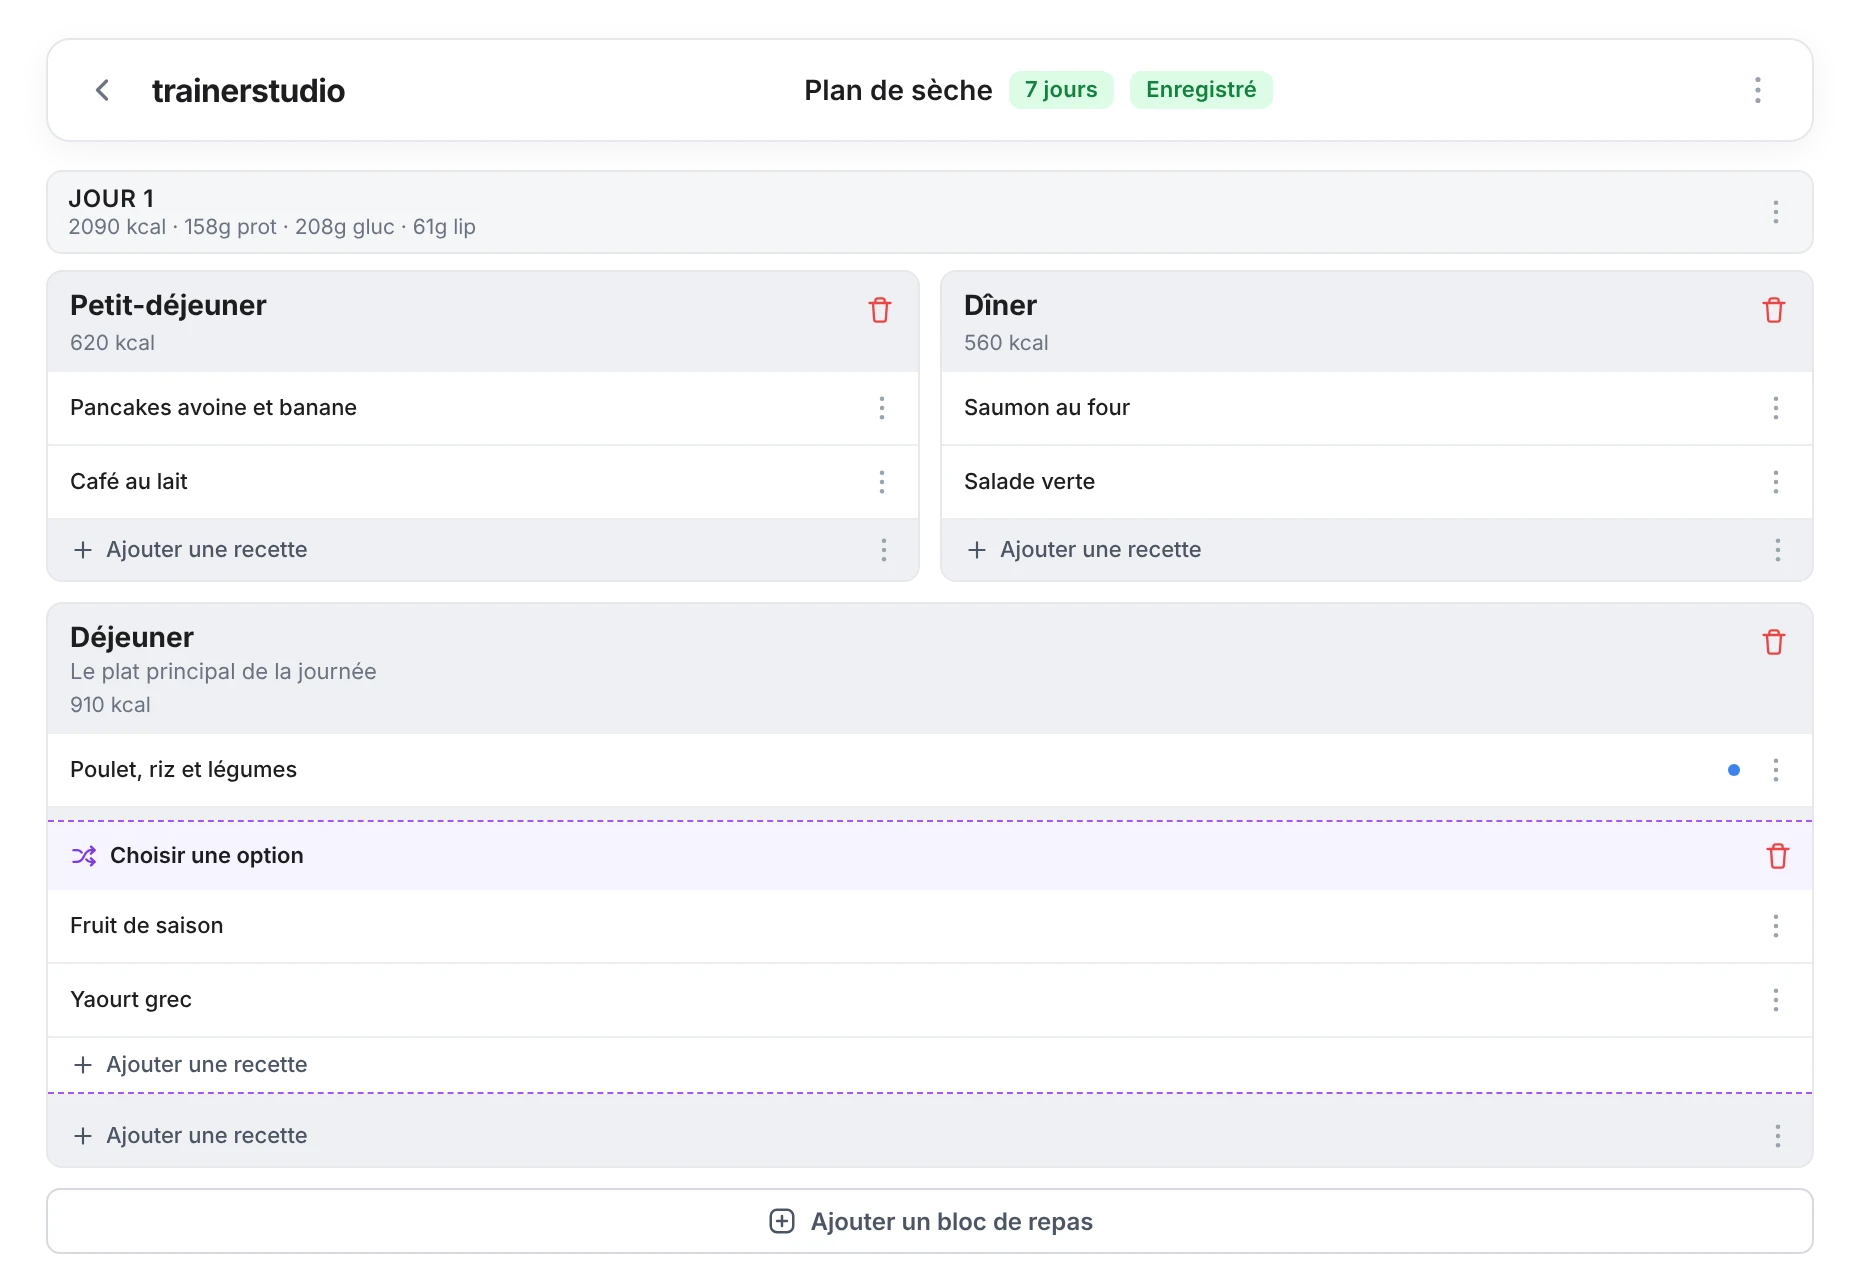Image resolution: width=1860 pixels, height=1278 pixels.
Task: Click the shuffle icon beside Choisir une option
Action: [84, 856]
